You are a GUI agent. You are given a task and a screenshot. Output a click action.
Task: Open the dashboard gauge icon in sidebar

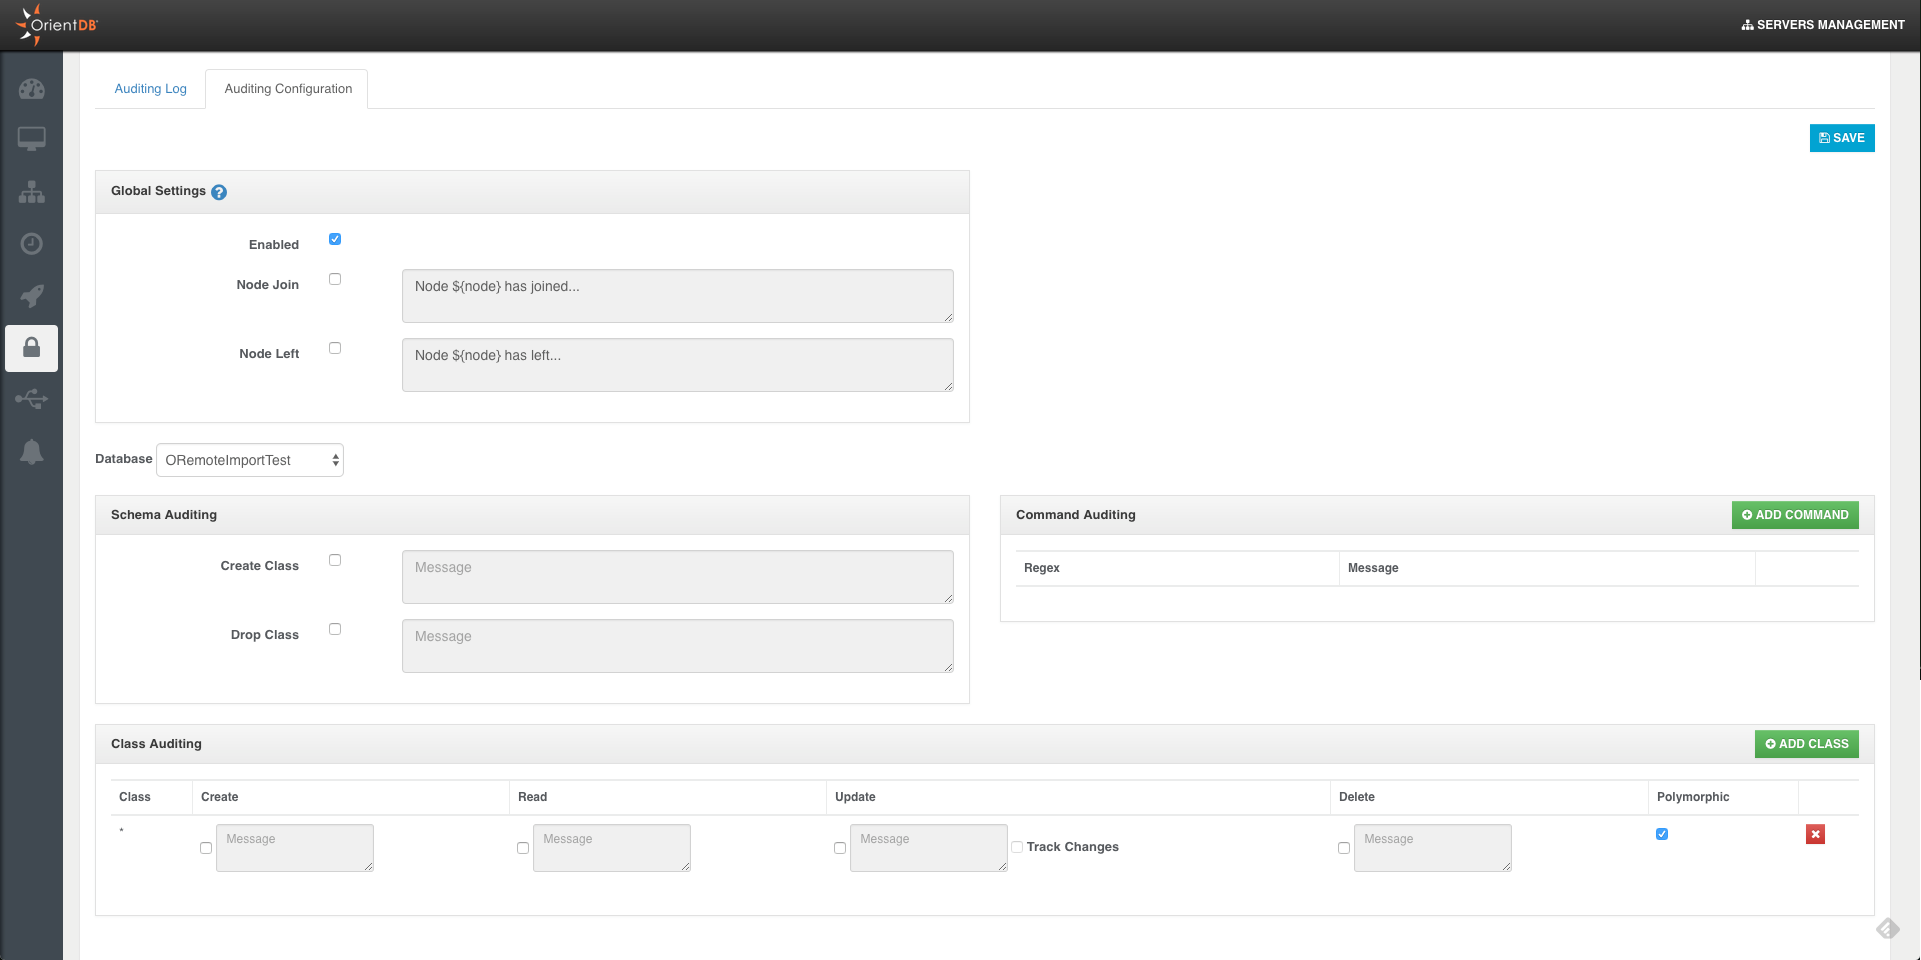click(31, 89)
